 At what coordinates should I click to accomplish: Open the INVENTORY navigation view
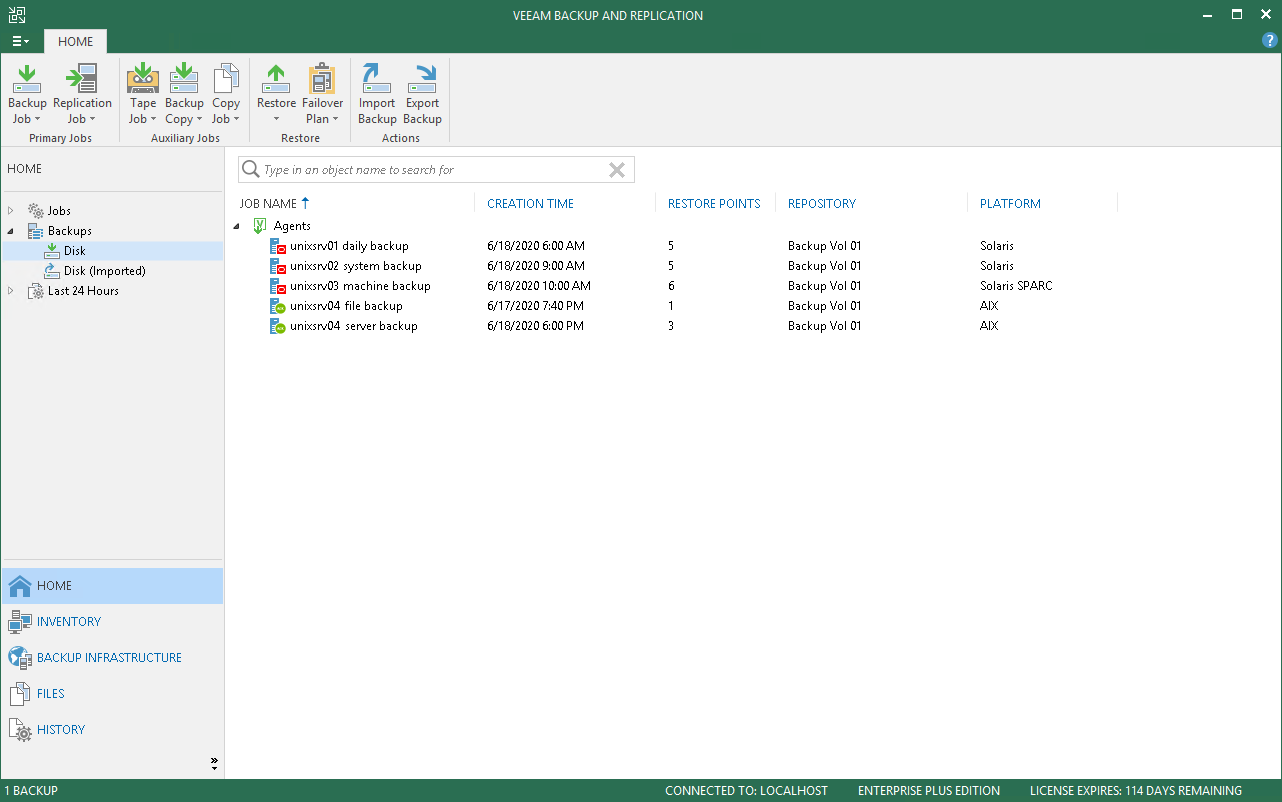coord(112,622)
